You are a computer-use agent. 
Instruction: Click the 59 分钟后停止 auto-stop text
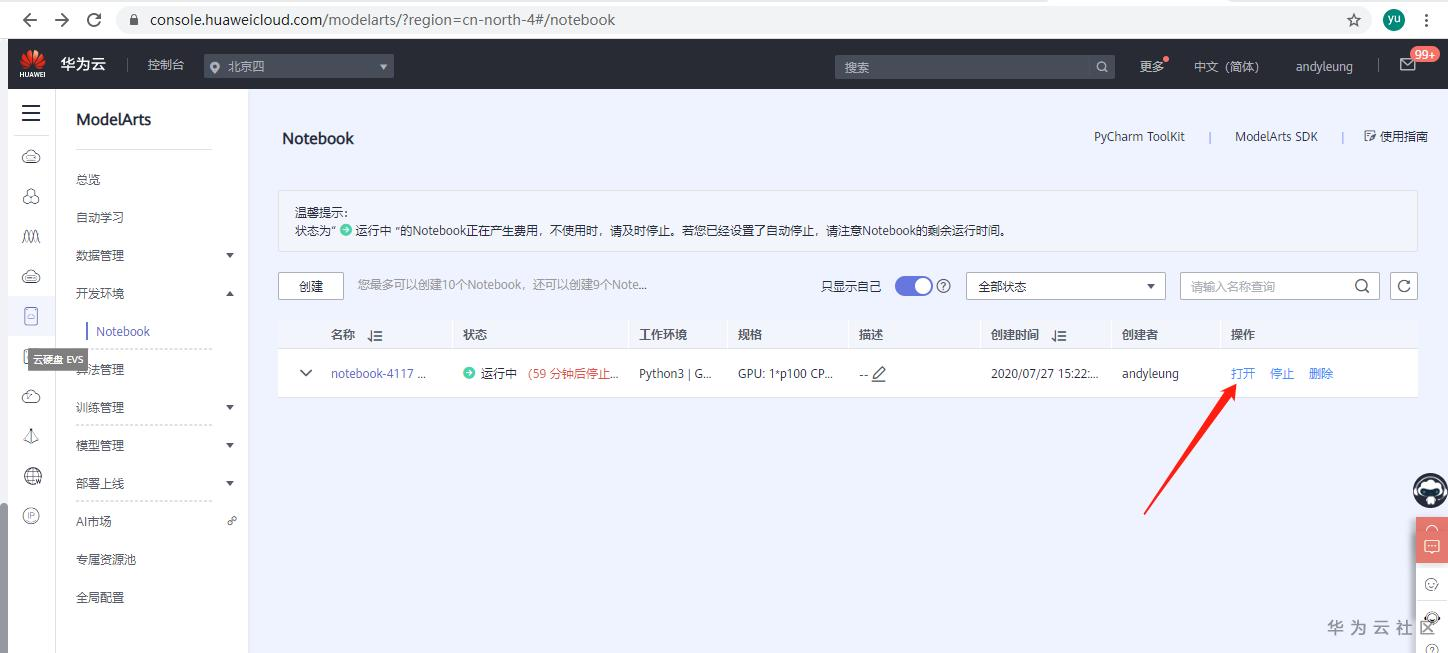tap(573, 373)
